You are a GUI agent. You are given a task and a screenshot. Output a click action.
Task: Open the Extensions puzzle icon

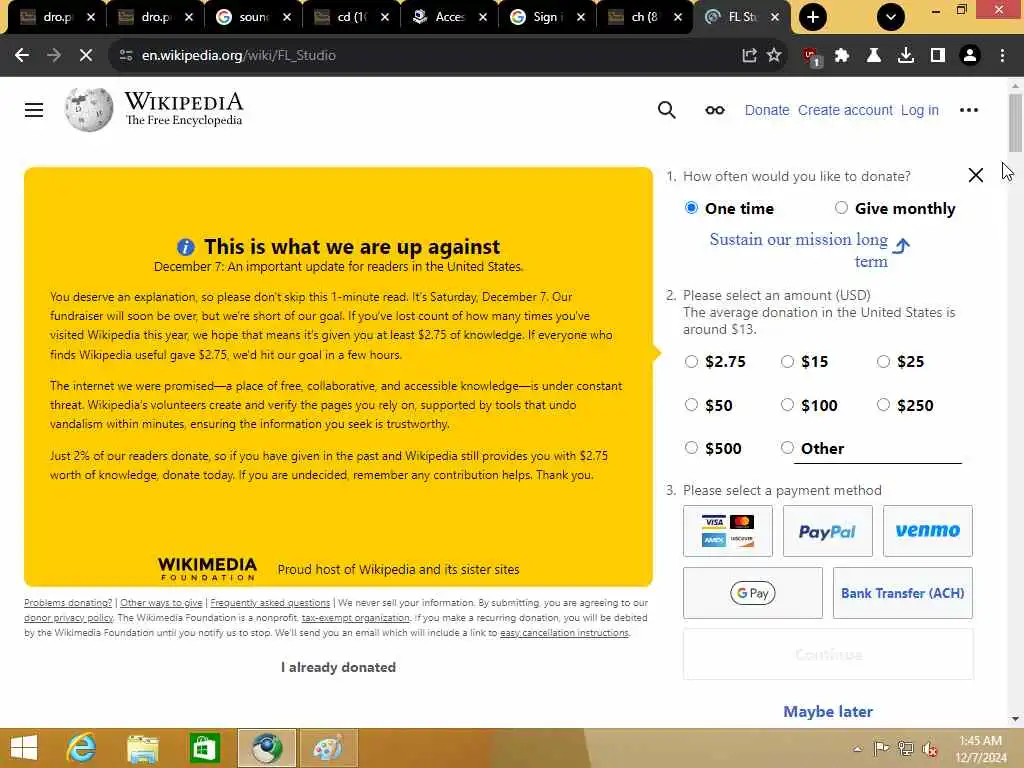842,56
